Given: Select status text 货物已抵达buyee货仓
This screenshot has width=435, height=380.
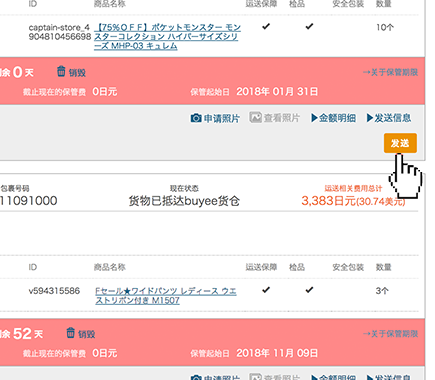Looking at the screenshot, I should 184,201.
